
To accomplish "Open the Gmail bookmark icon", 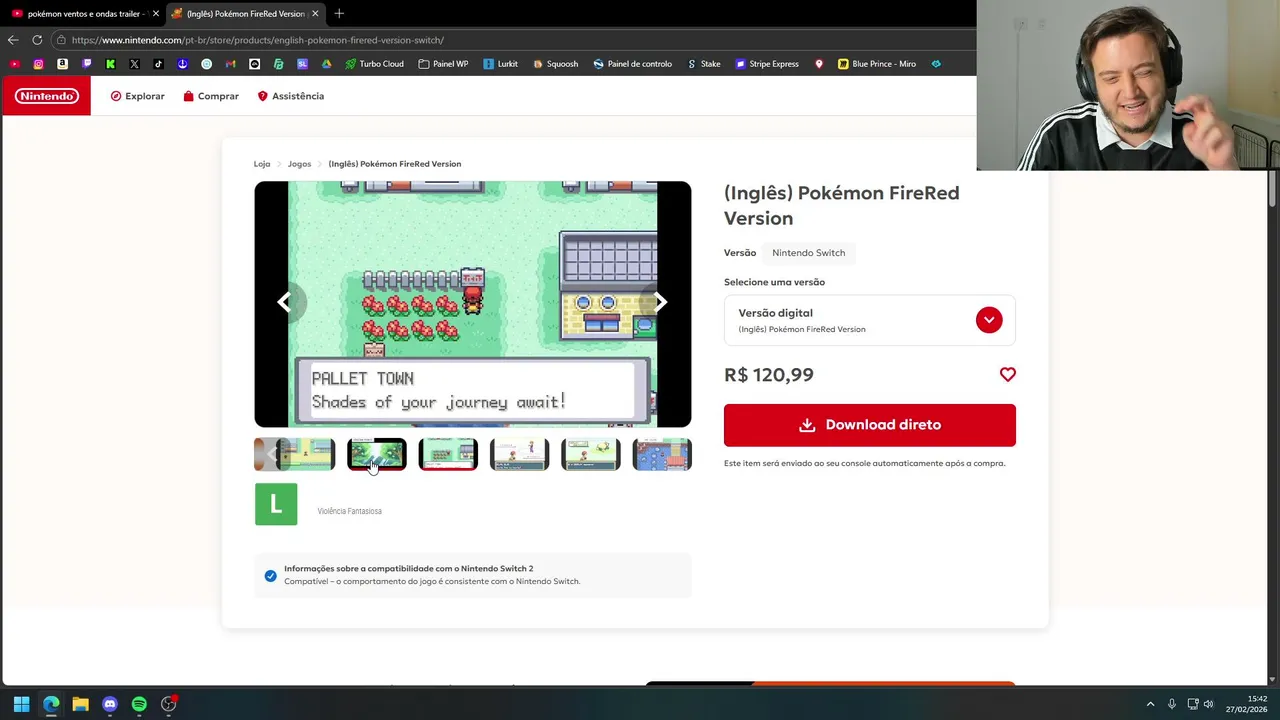I will pyautogui.click(x=231, y=64).
